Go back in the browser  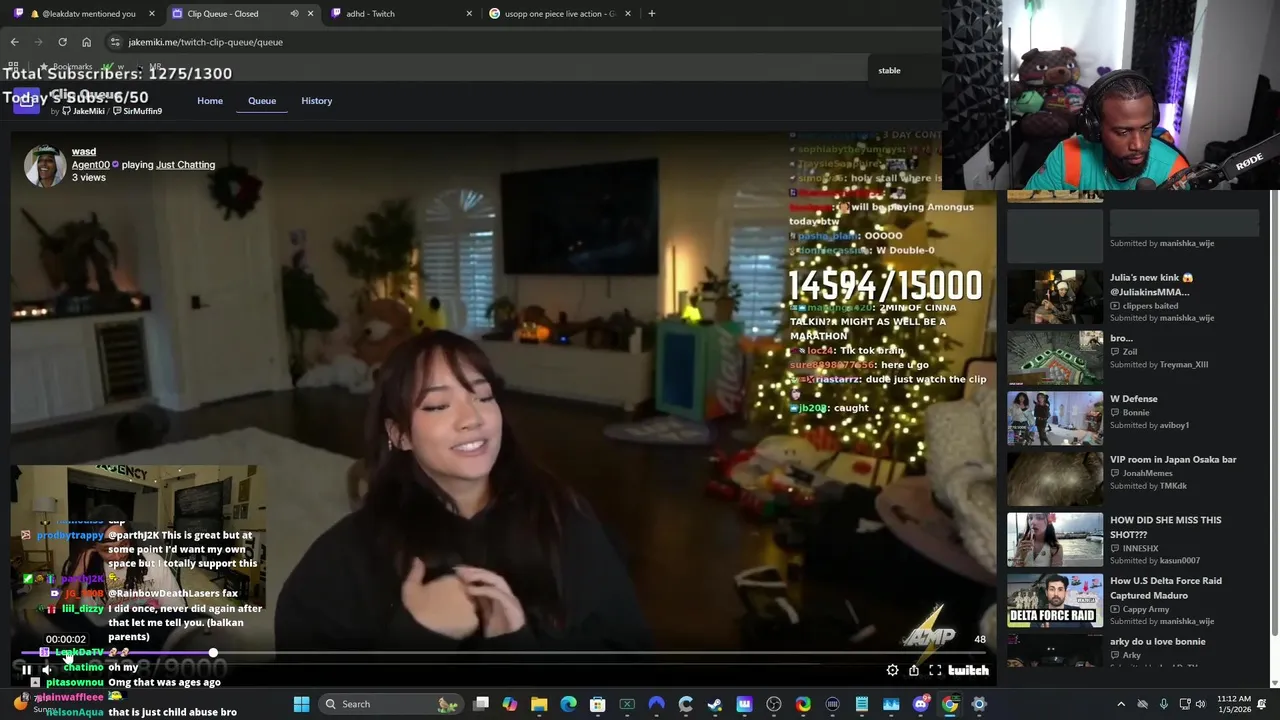[14, 42]
